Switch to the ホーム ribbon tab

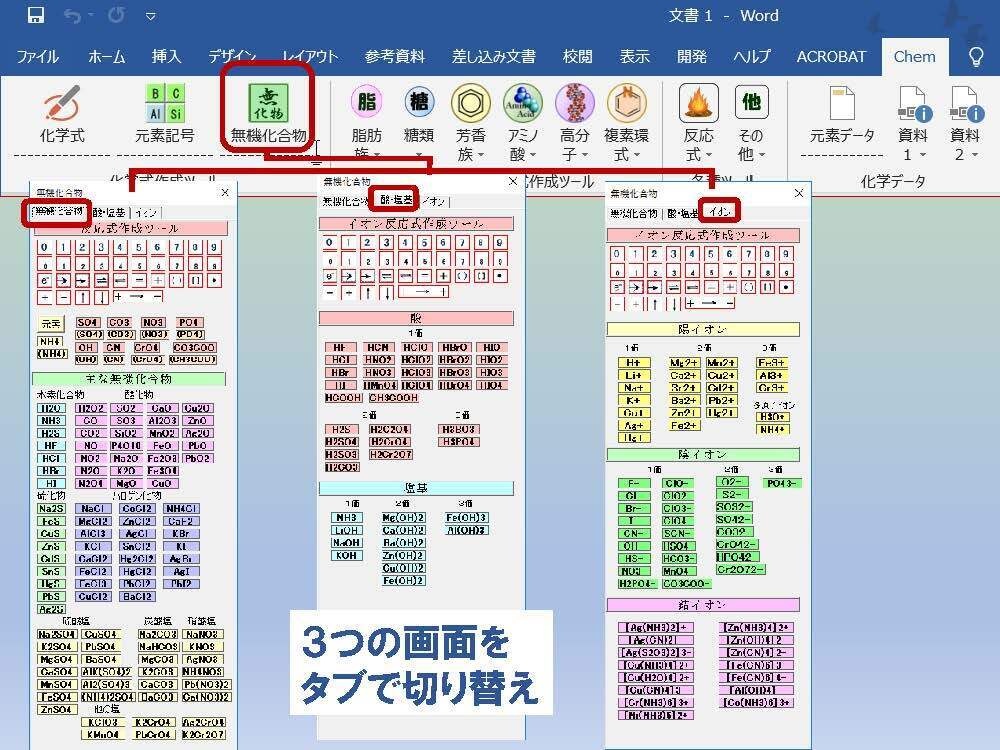coord(107,56)
